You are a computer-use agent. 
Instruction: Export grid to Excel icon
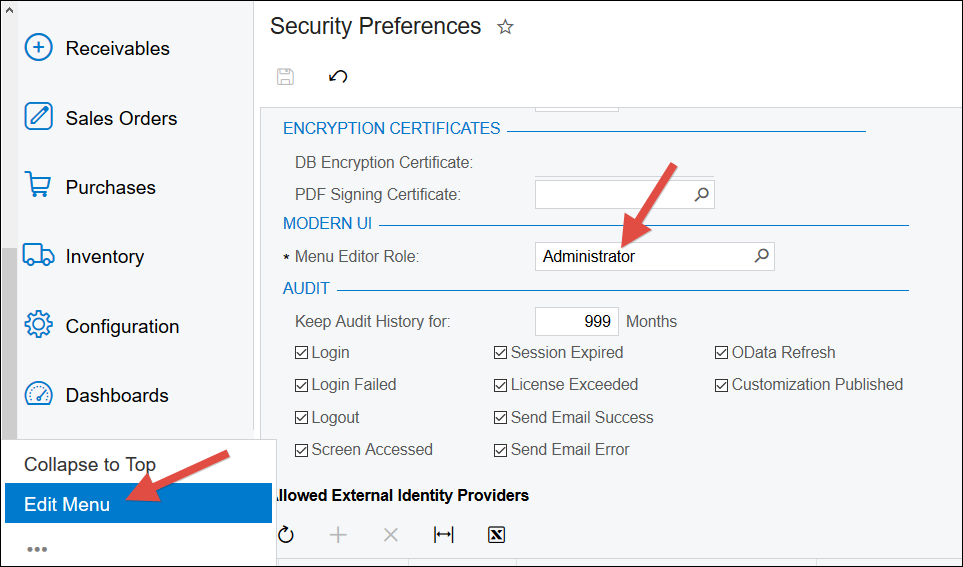pyautogui.click(x=496, y=534)
